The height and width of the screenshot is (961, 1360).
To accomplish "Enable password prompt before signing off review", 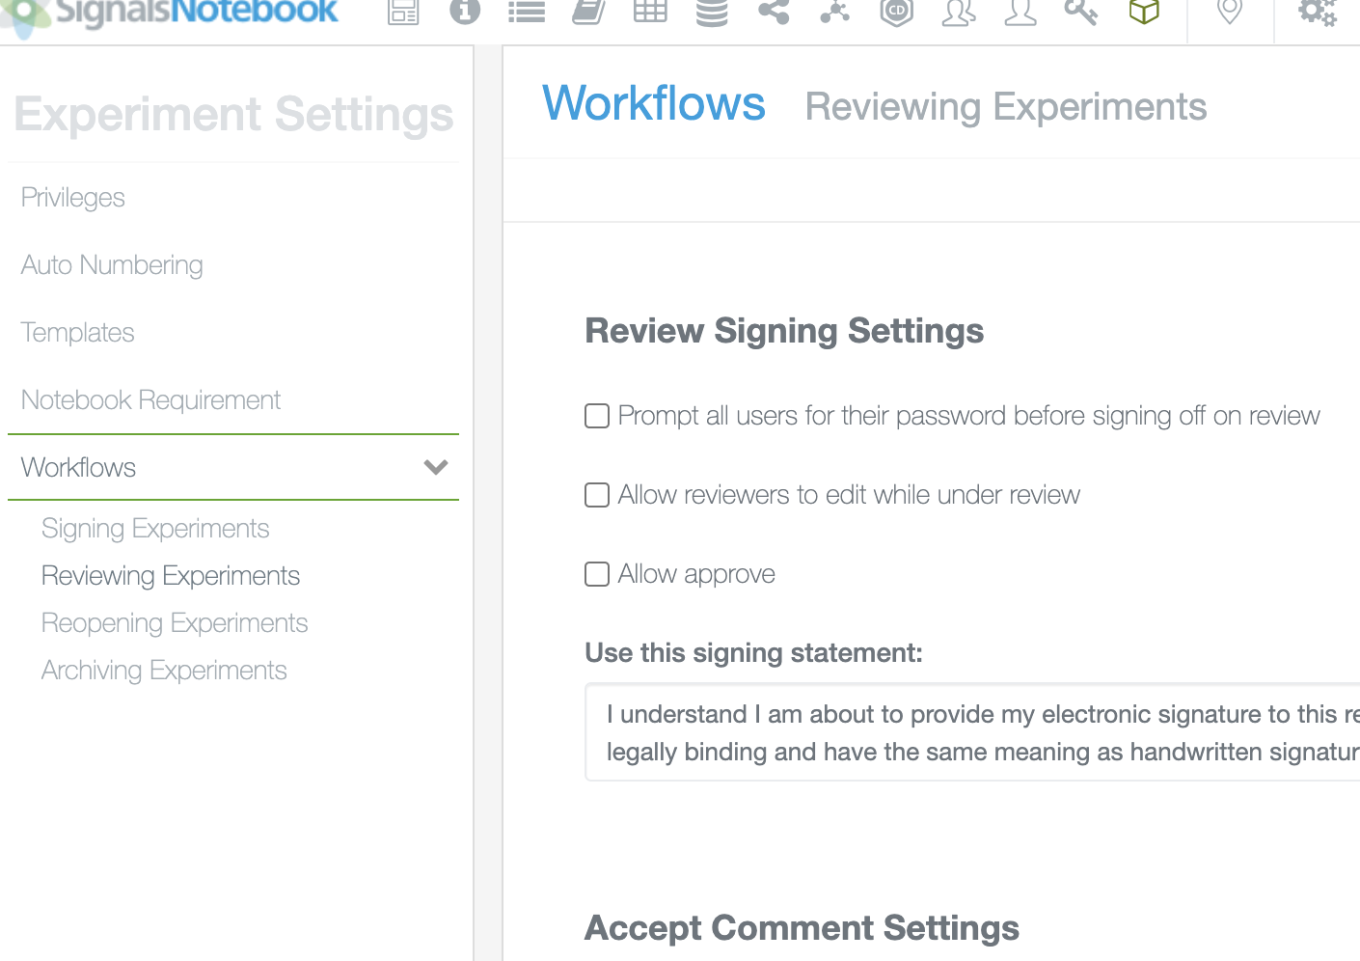I will pyautogui.click(x=597, y=416).
